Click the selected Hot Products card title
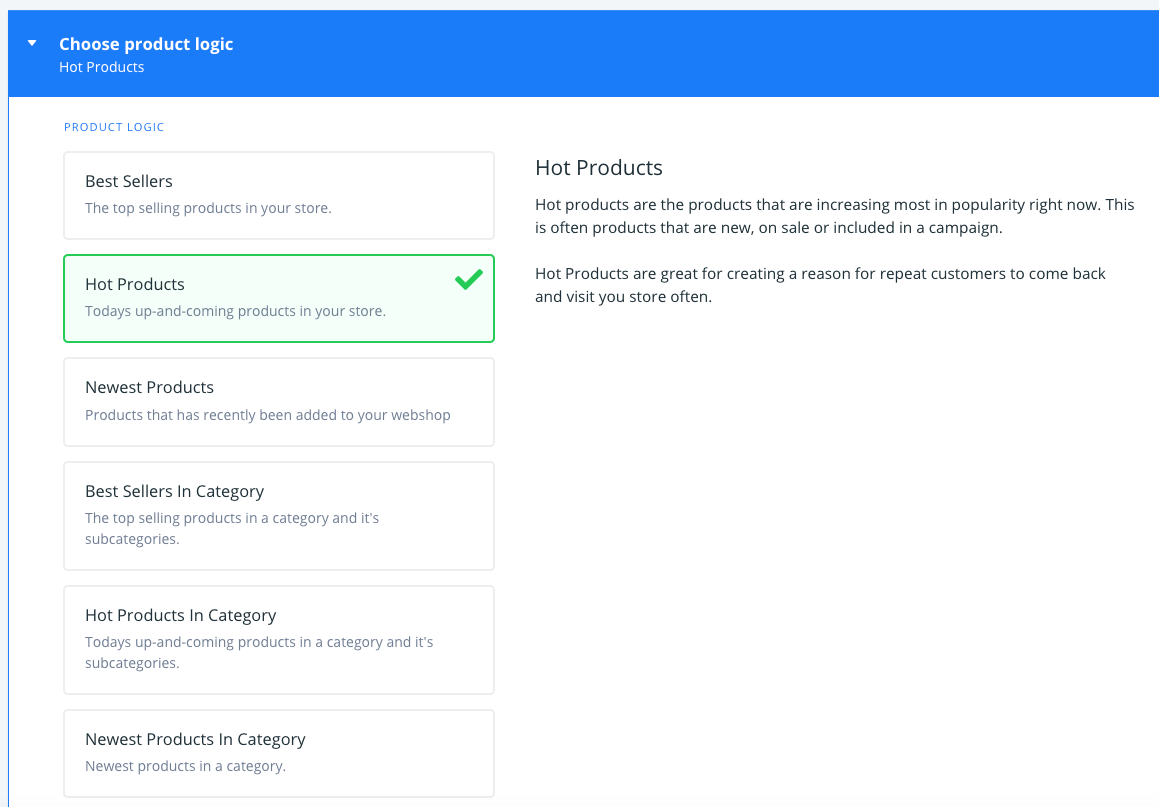The height and width of the screenshot is (807, 1159). (x=135, y=285)
